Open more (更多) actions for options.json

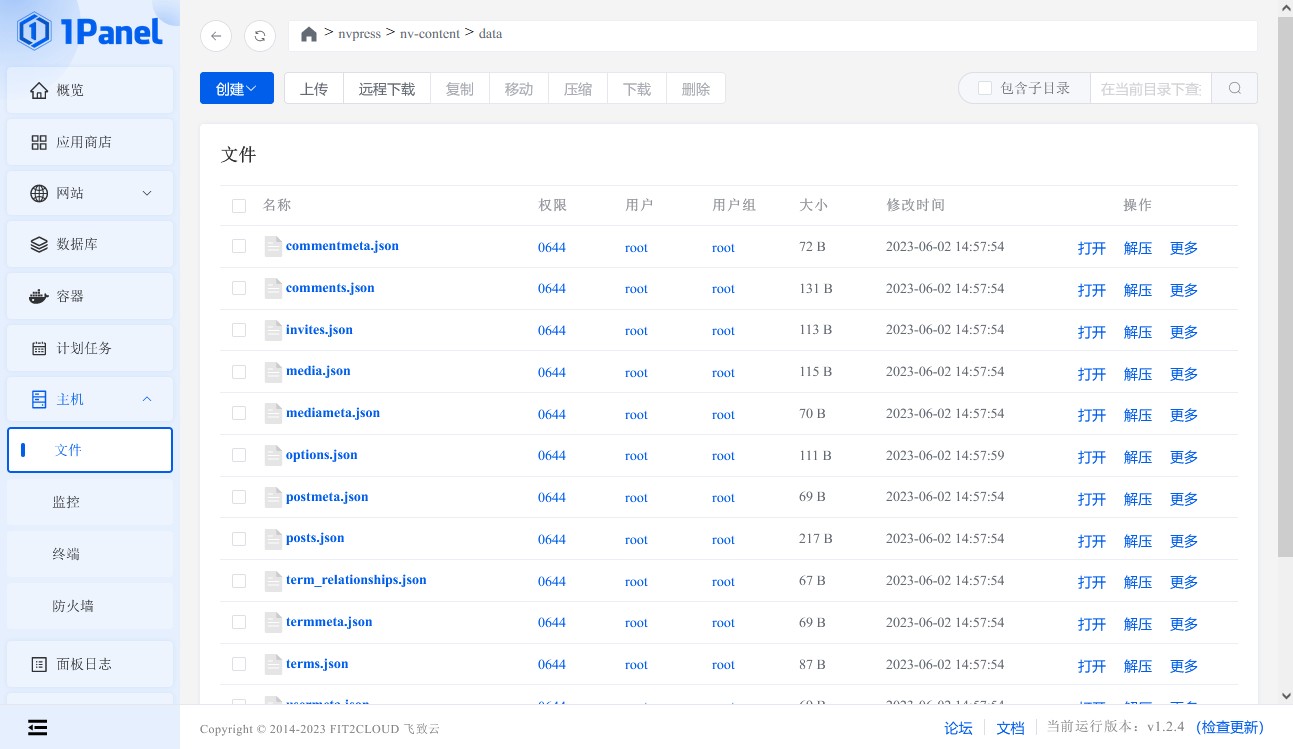(1184, 457)
